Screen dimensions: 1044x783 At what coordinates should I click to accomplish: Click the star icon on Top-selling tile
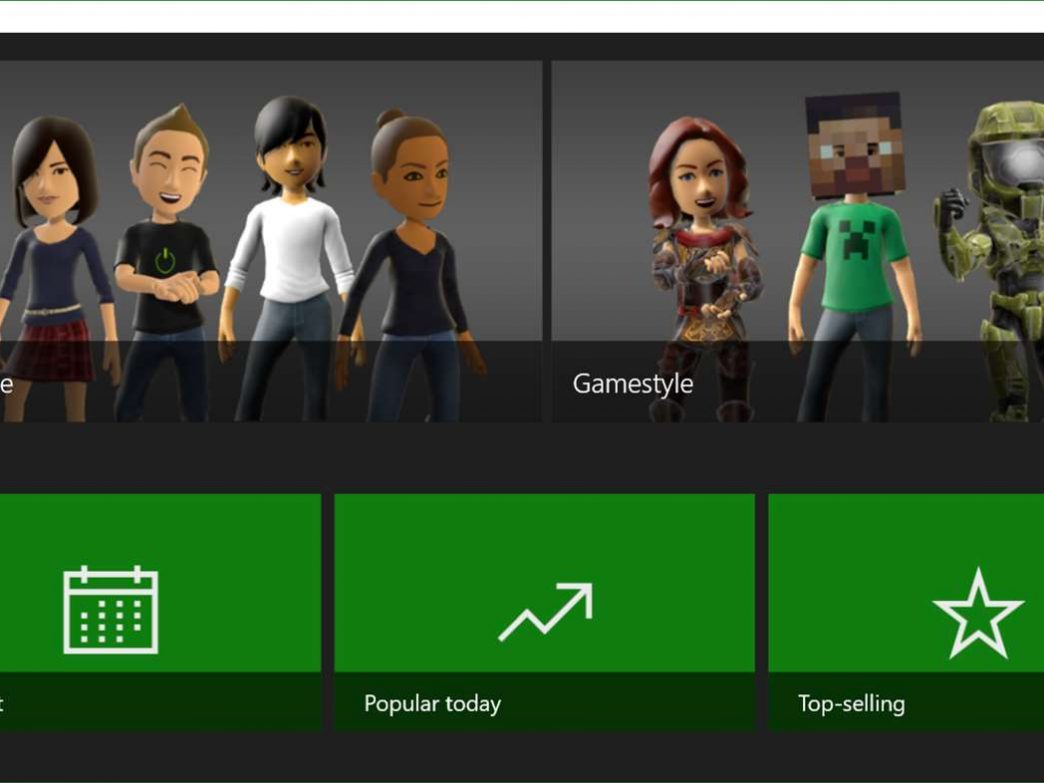pyautogui.click(x=977, y=614)
